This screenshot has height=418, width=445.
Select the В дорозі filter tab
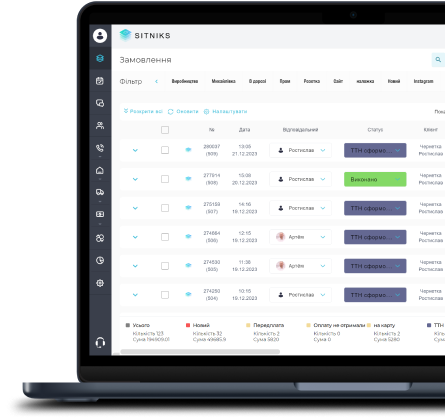coord(257,81)
